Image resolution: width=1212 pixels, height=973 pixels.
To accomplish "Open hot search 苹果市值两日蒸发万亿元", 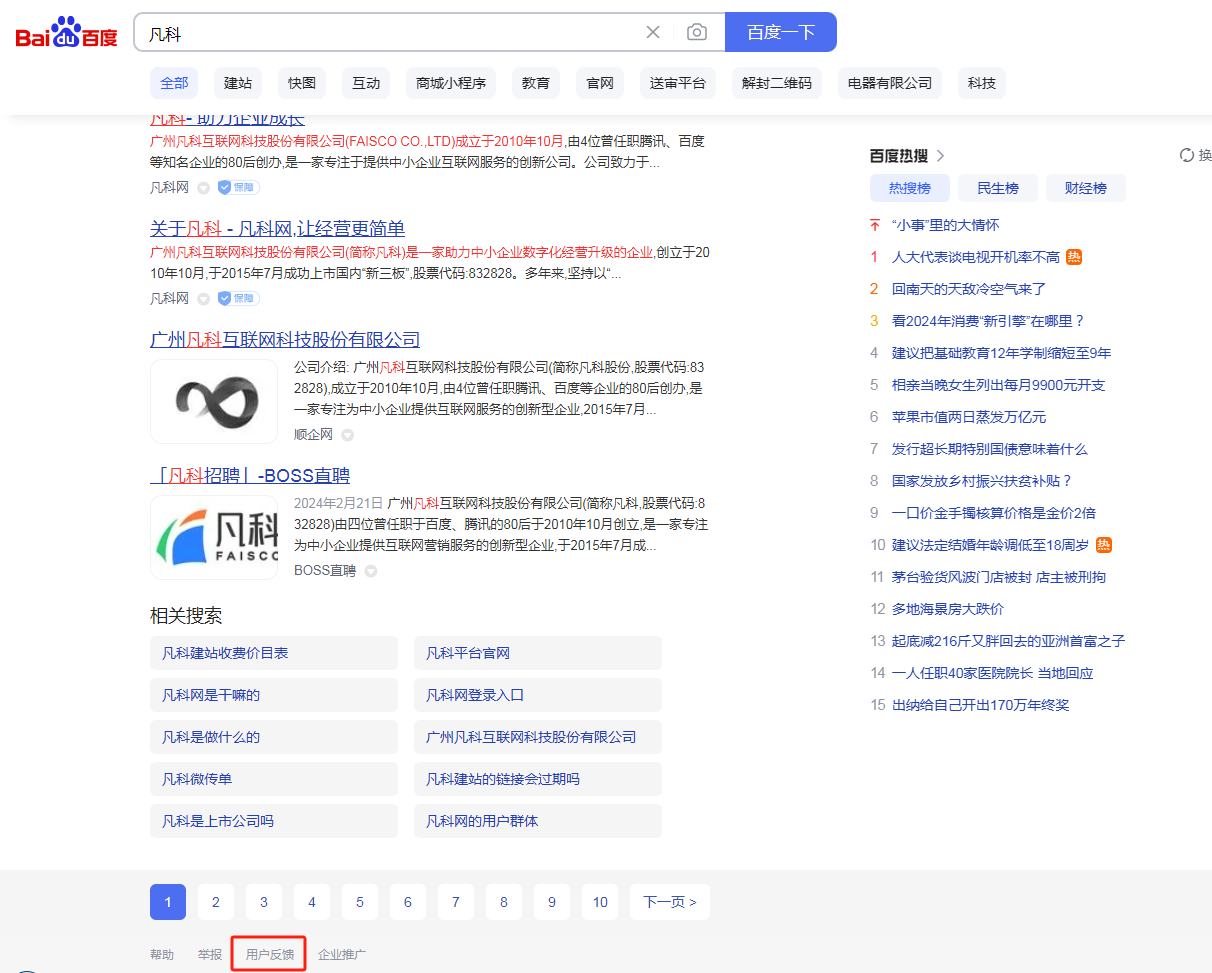I will [x=969, y=417].
